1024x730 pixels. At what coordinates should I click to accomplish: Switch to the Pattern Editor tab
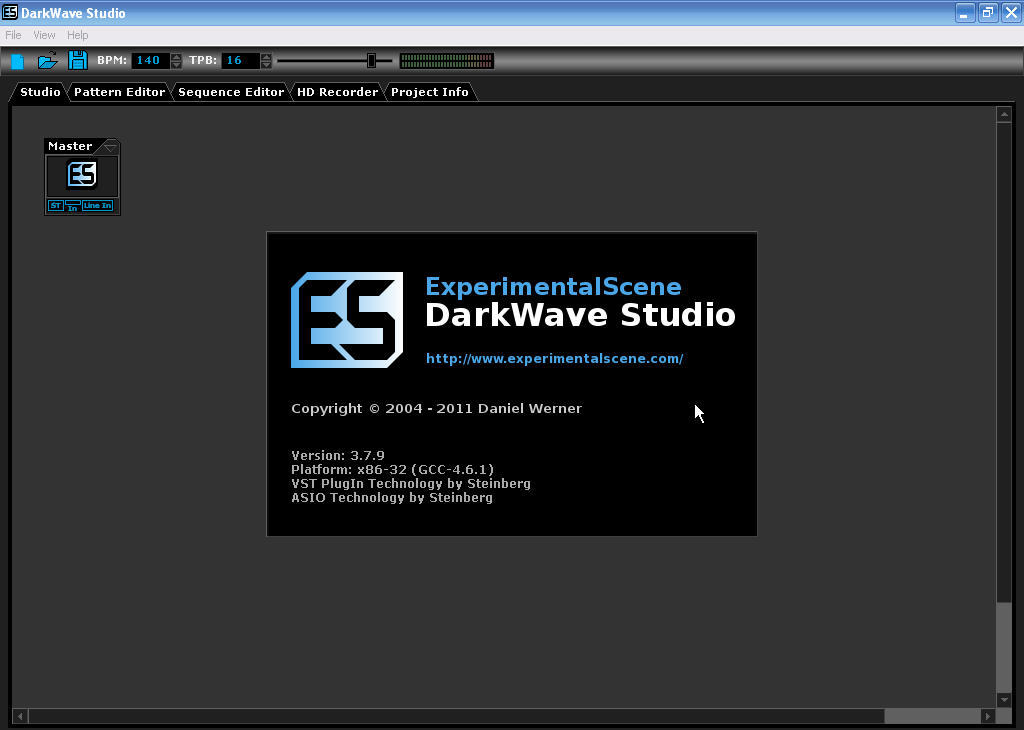pos(119,91)
